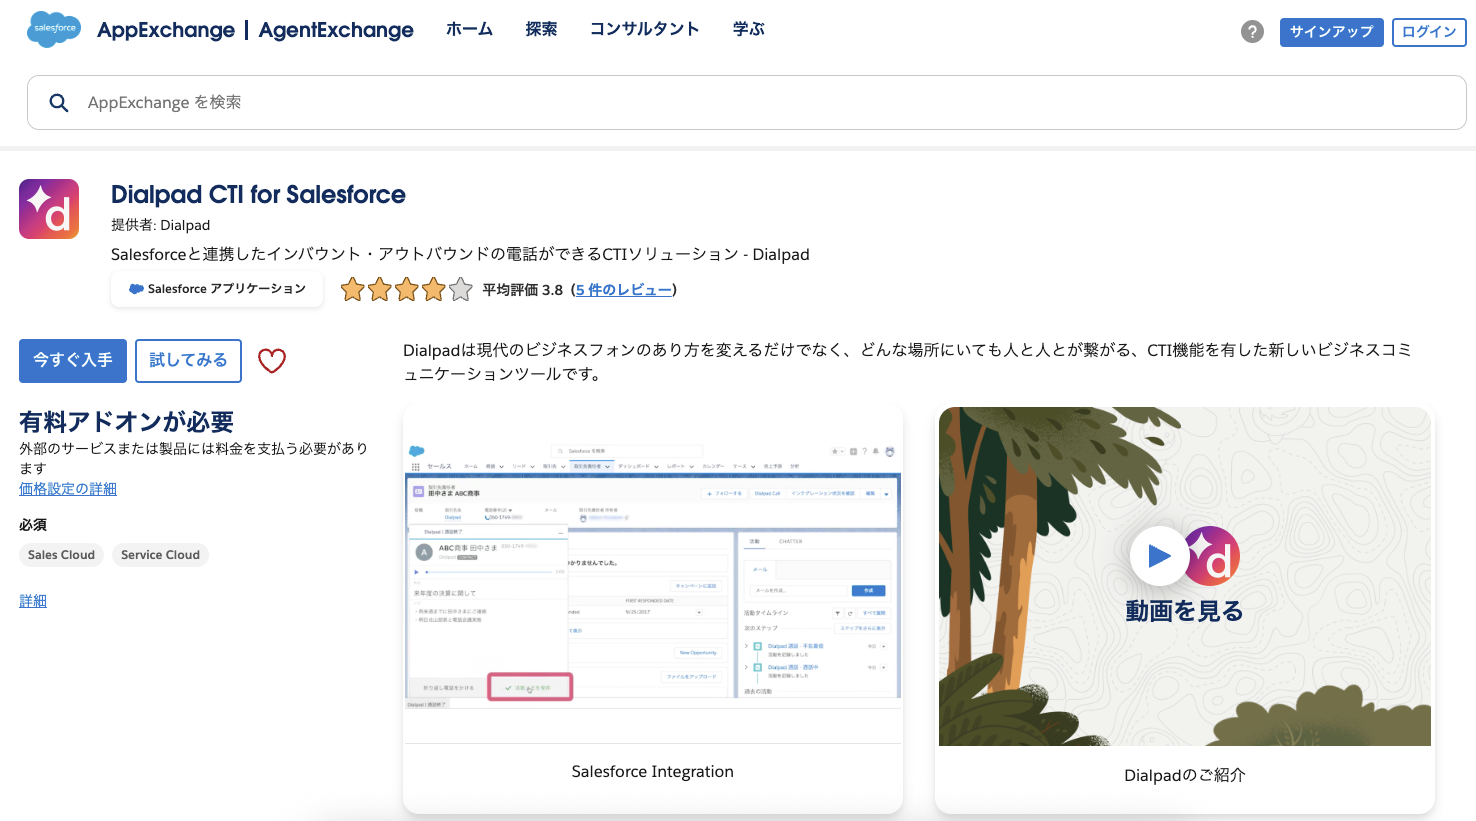This screenshot has height=821, width=1476.
Task: Click the 有料アドオンが必要 heading
Action: [126, 422]
